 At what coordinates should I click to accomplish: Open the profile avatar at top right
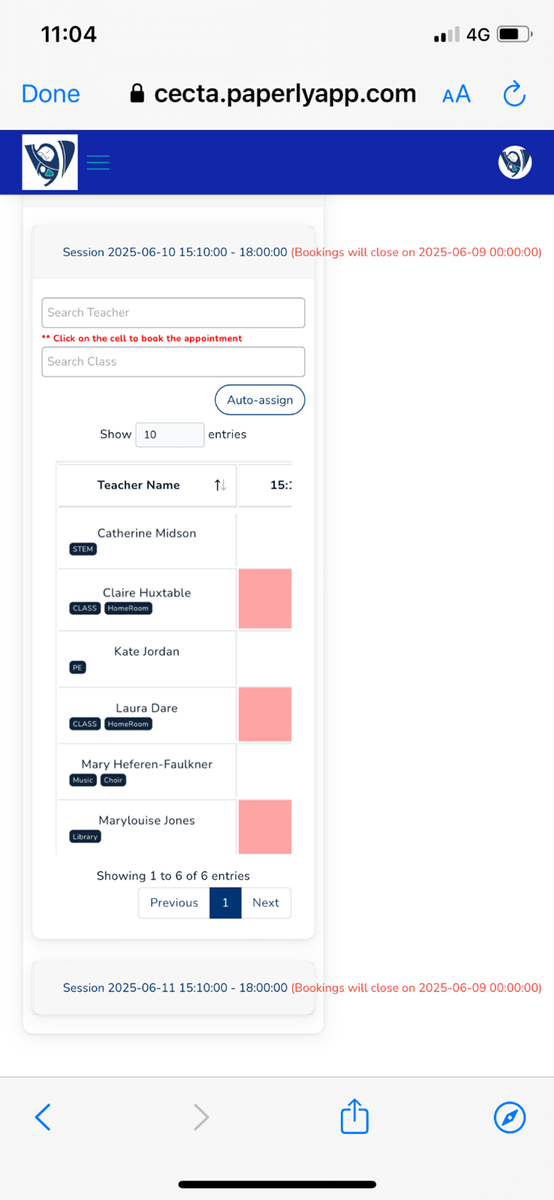point(515,162)
